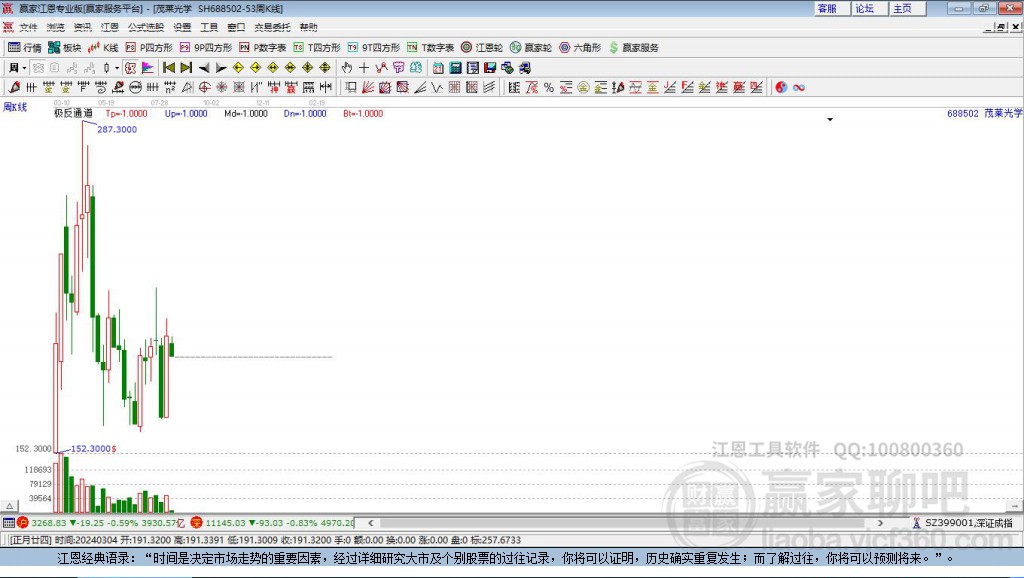
Task: Open the 浏览 menu
Action: click(x=56, y=27)
